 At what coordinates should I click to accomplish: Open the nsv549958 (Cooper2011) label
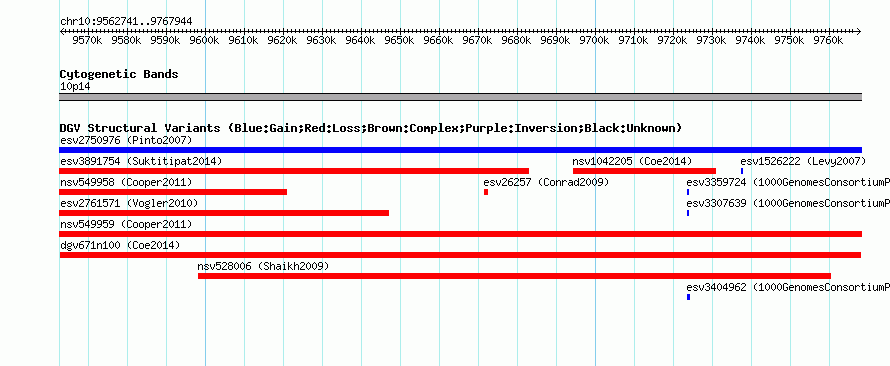(x=126, y=182)
